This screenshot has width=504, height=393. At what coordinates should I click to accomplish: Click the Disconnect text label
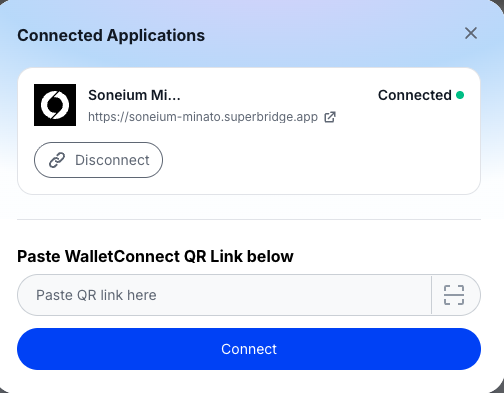[x=112, y=160]
